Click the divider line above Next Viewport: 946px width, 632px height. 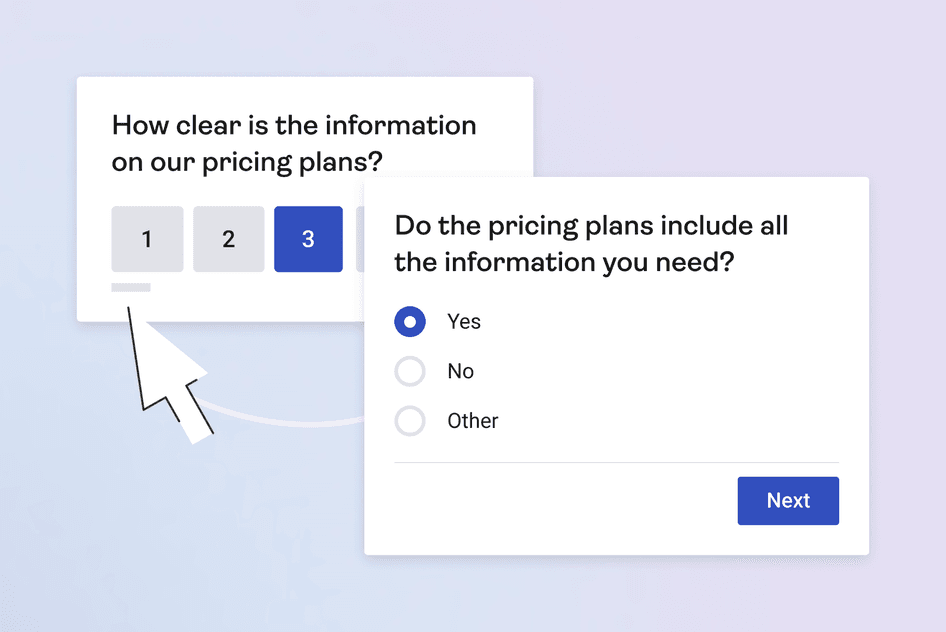point(616,463)
